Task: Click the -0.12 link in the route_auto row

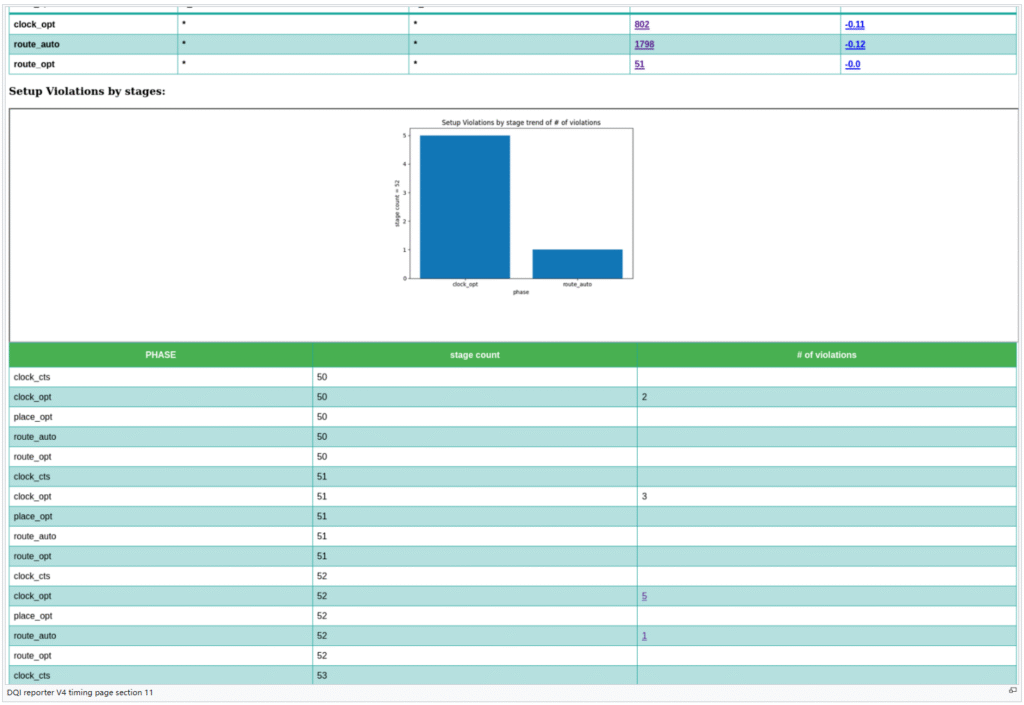Action: 854,44
